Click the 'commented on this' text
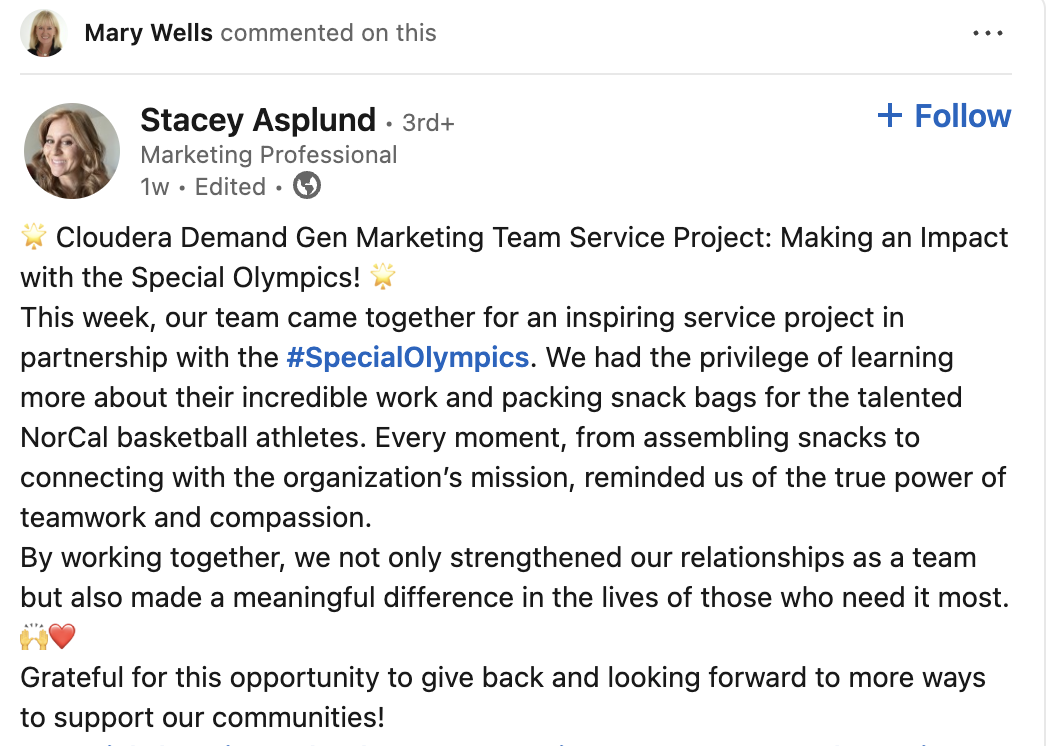1054x746 pixels. coord(328,33)
